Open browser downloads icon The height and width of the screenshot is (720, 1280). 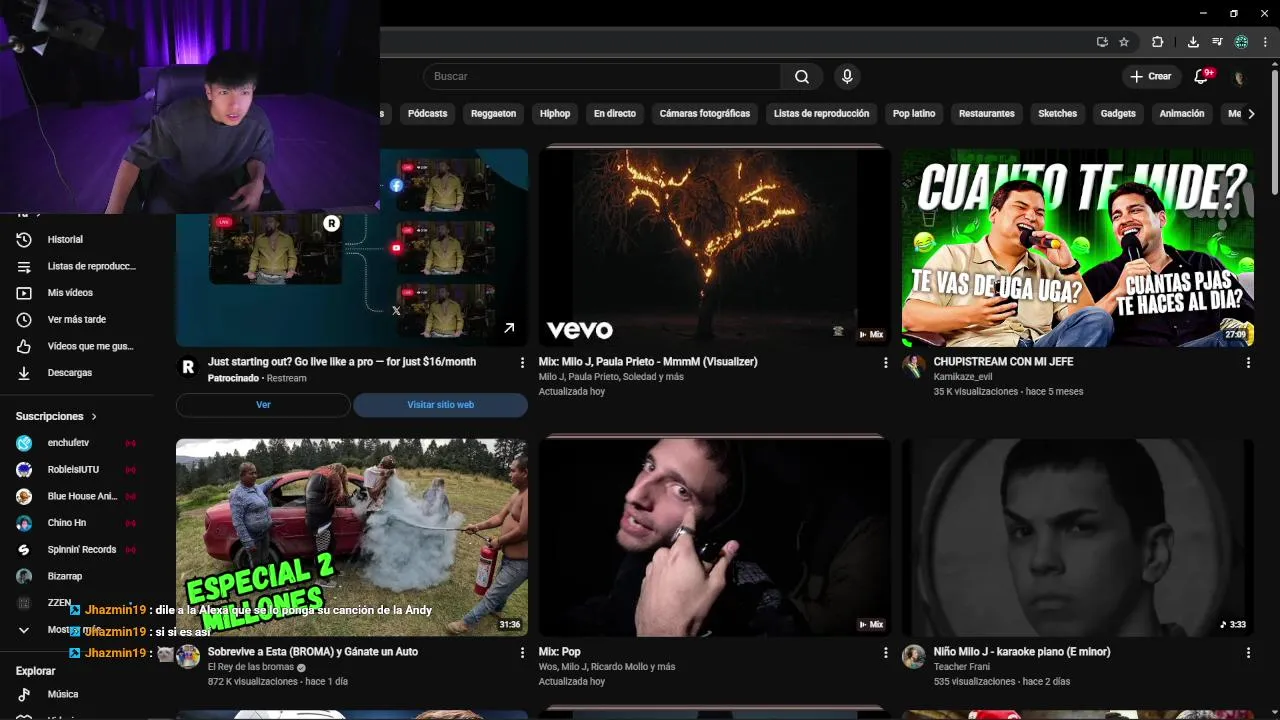coord(1193,42)
